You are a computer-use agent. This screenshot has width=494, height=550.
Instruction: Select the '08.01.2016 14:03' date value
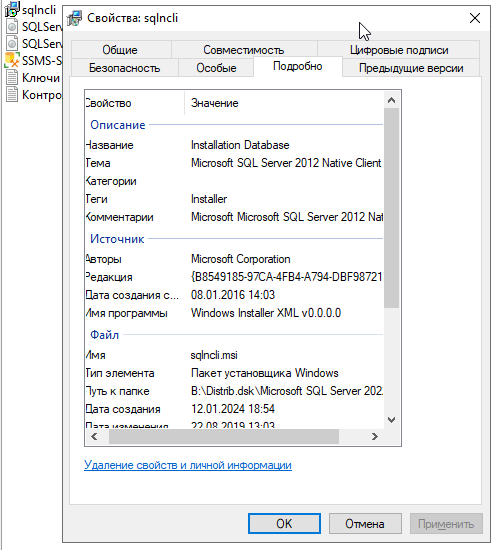point(233,295)
